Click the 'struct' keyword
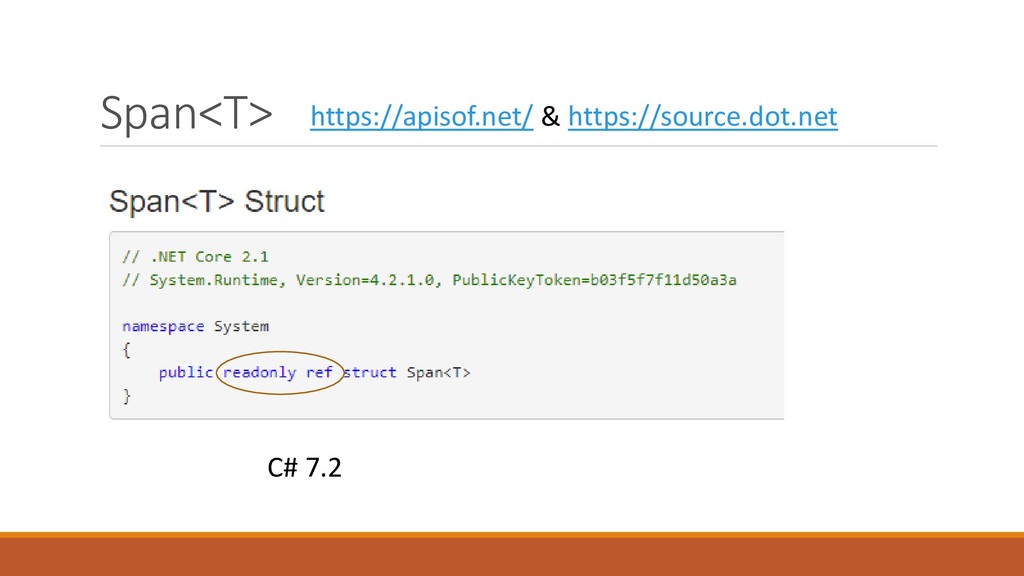 pyautogui.click(x=370, y=372)
